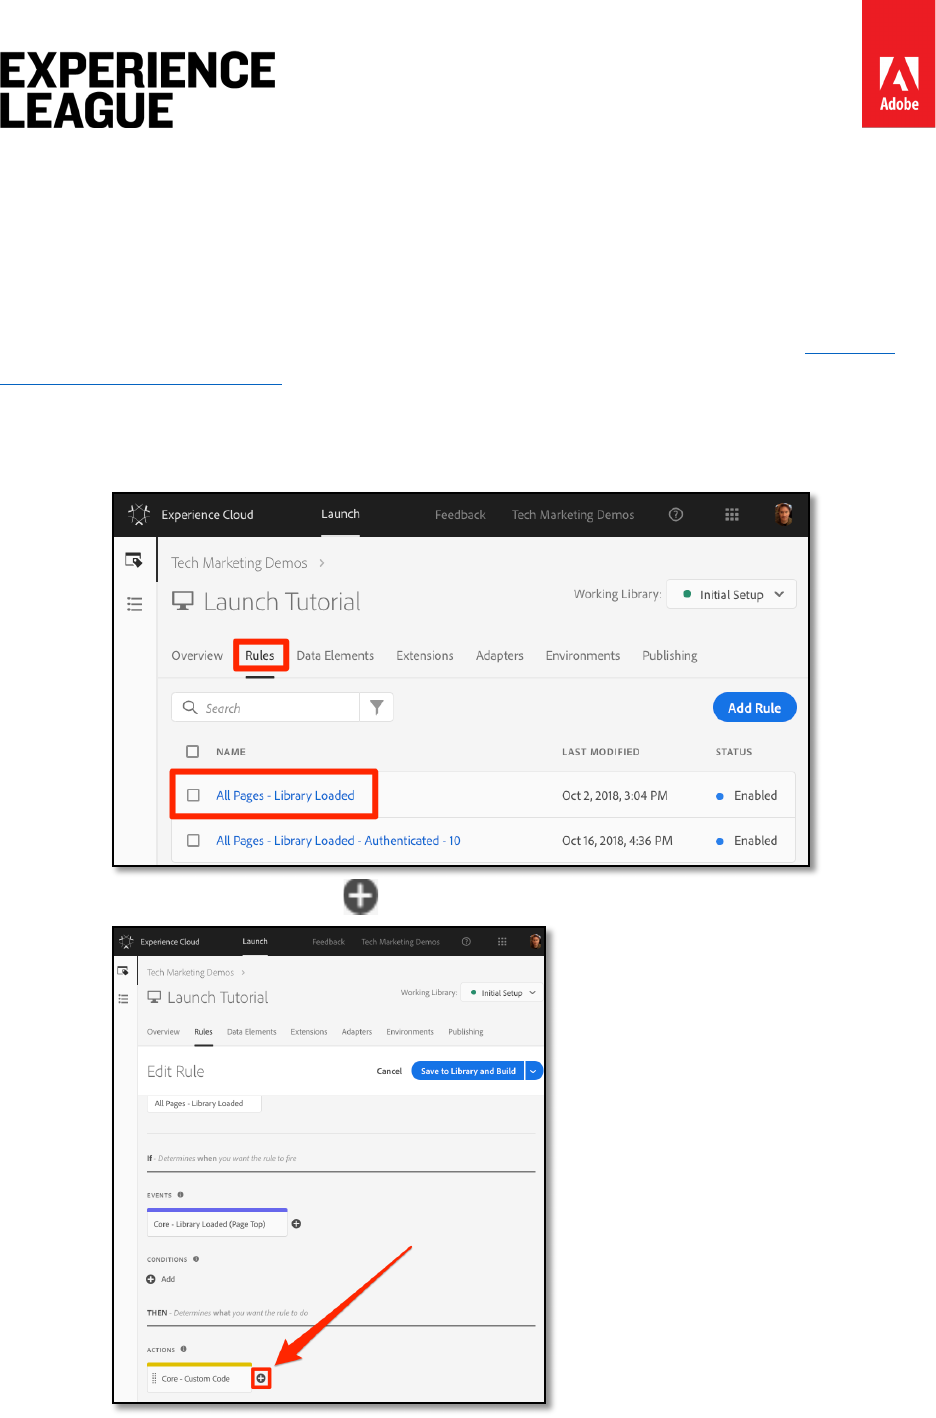Open Extensions tab in Edit Rule screenshot
Screen dimensions: 936x1418
309,1032
